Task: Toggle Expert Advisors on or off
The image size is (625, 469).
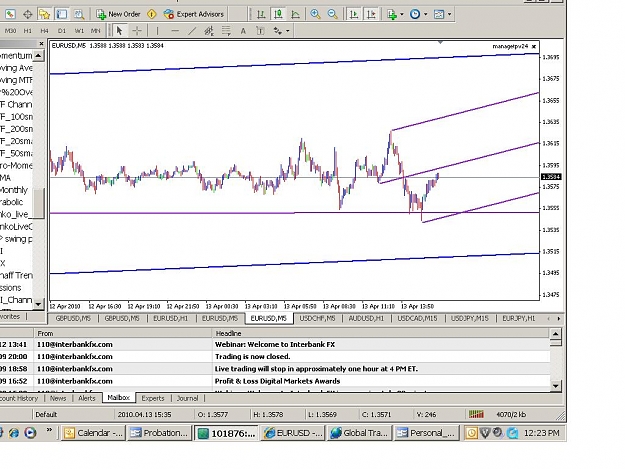Action: tap(194, 14)
